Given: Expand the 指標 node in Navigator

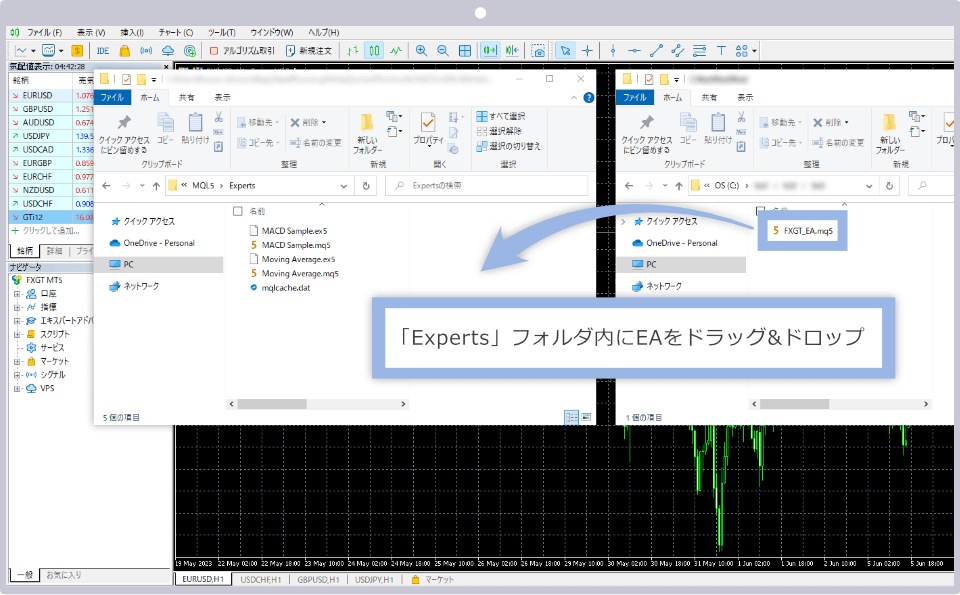Looking at the screenshot, I should pos(17,307).
